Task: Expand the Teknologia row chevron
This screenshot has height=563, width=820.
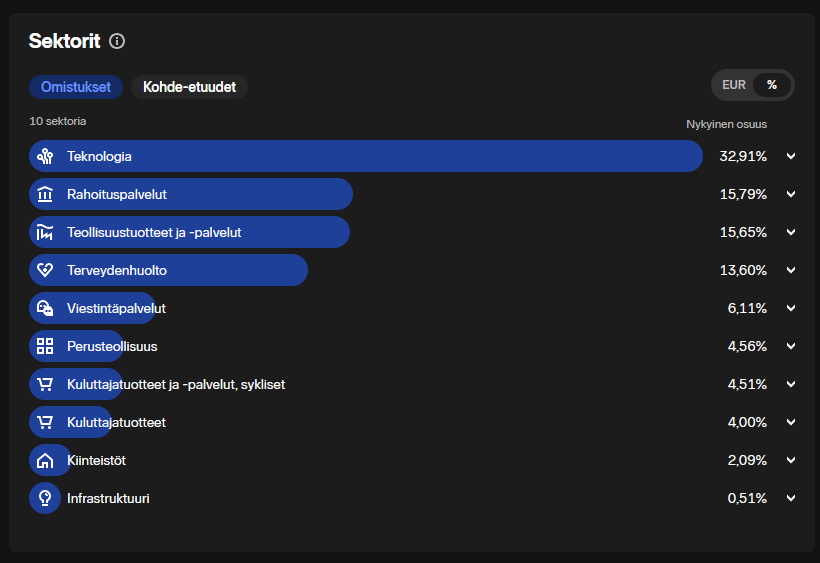Action: (791, 156)
